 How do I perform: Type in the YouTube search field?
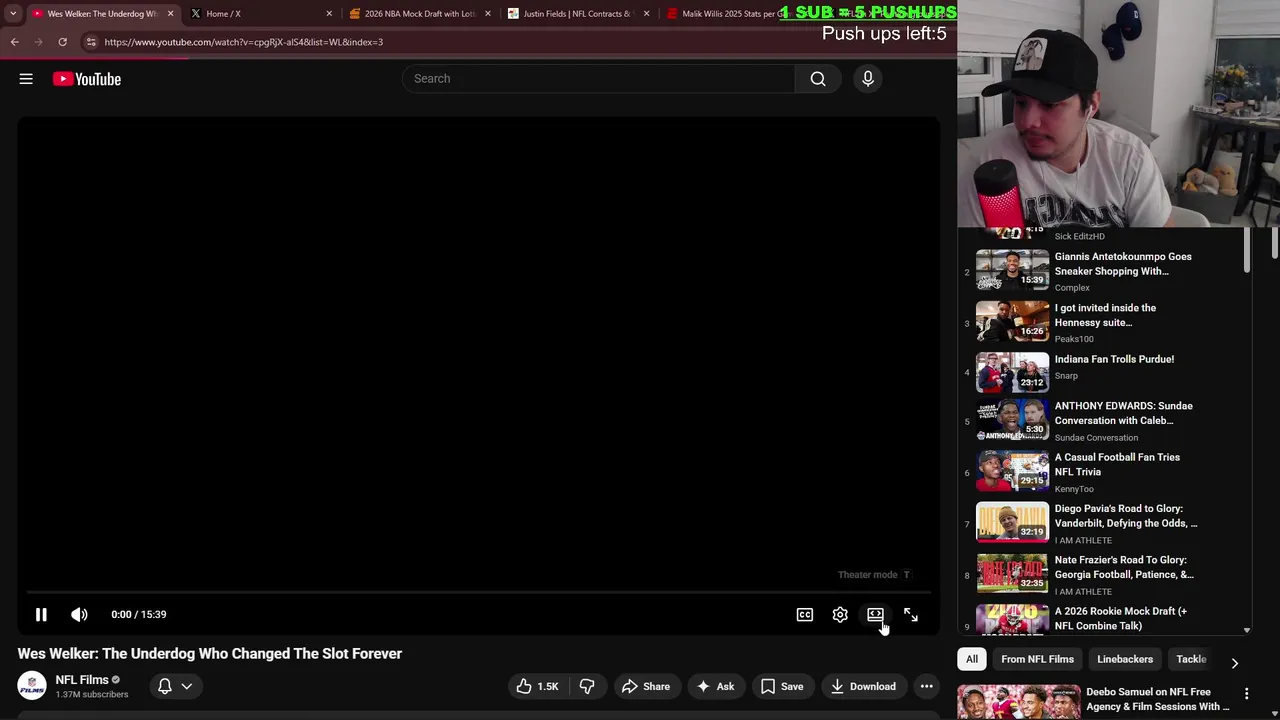coord(598,79)
